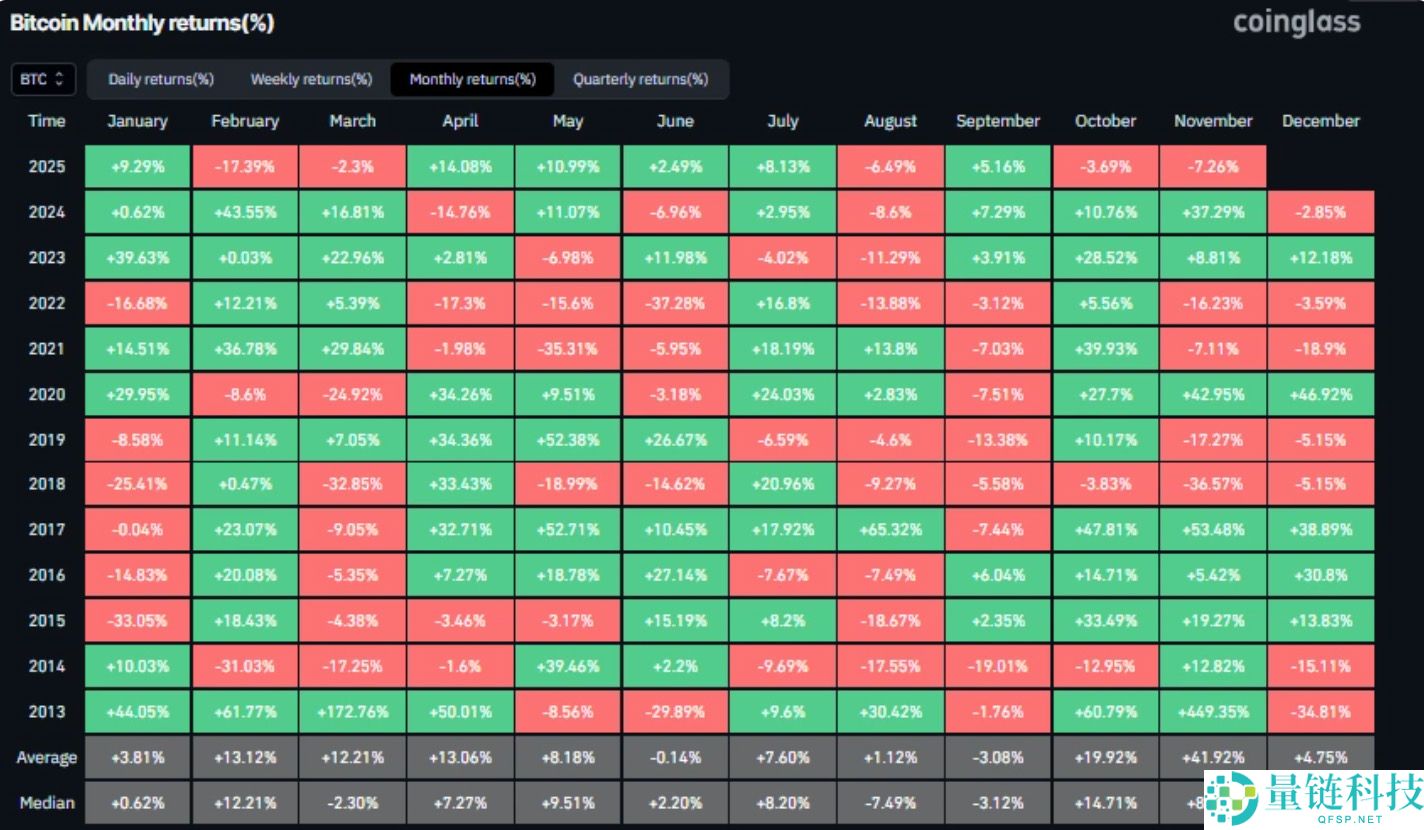Select the +172.76% March 2013 cell

pyautogui.click(x=352, y=712)
